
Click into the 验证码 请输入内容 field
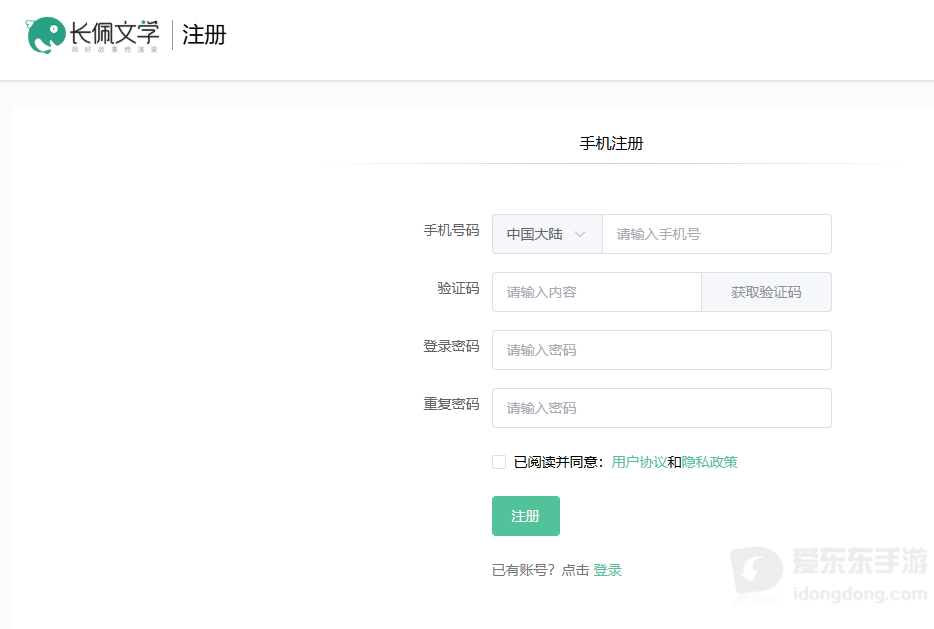pos(597,292)
